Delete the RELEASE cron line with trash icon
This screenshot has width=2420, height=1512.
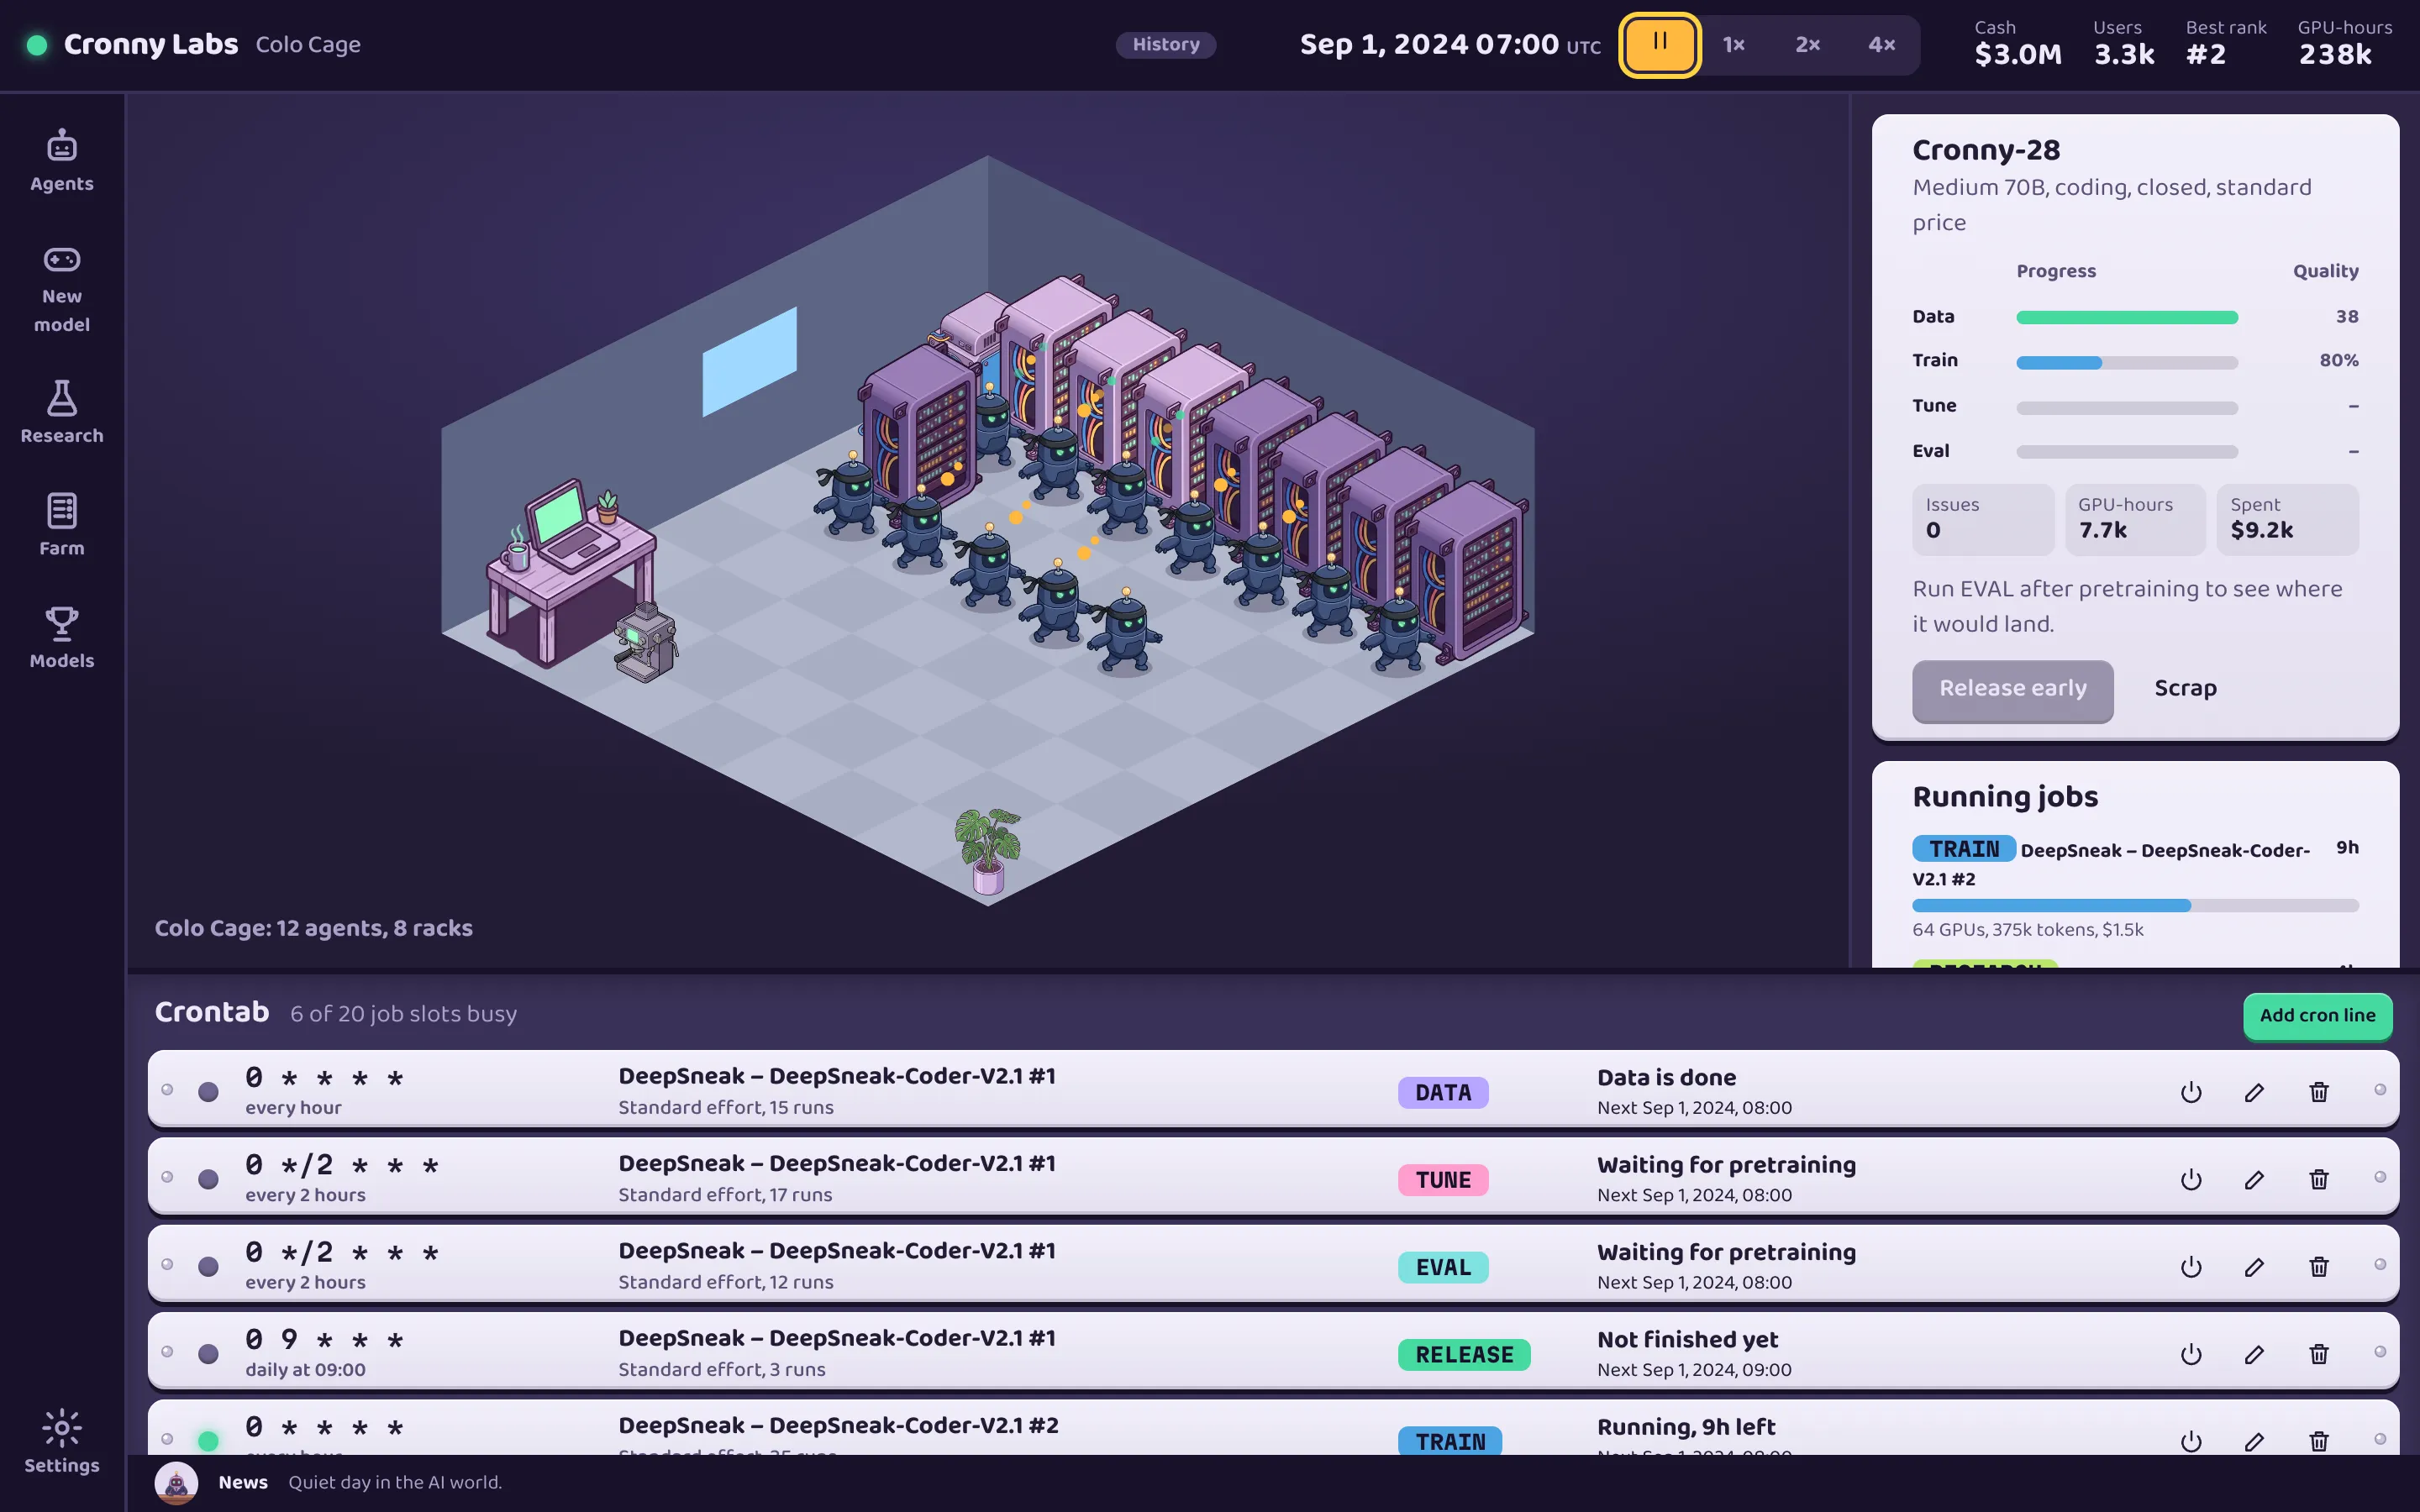tap(2319, 1354)
